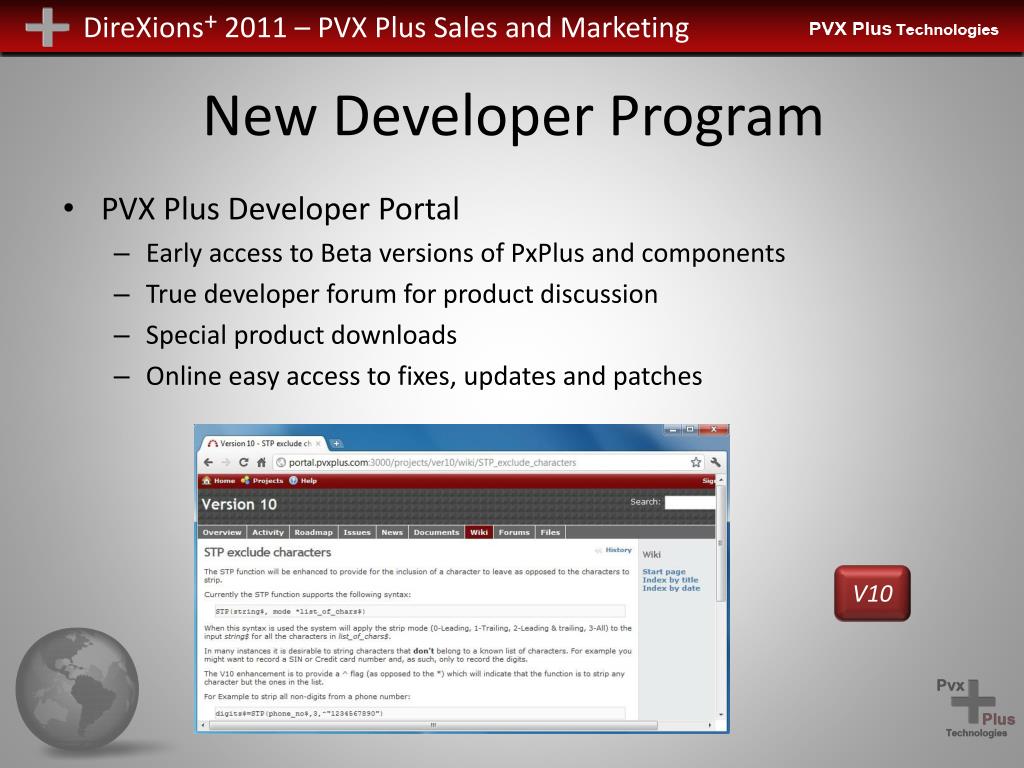Switch to the Overview tab
1024x768 pixels.
(222, 532)
